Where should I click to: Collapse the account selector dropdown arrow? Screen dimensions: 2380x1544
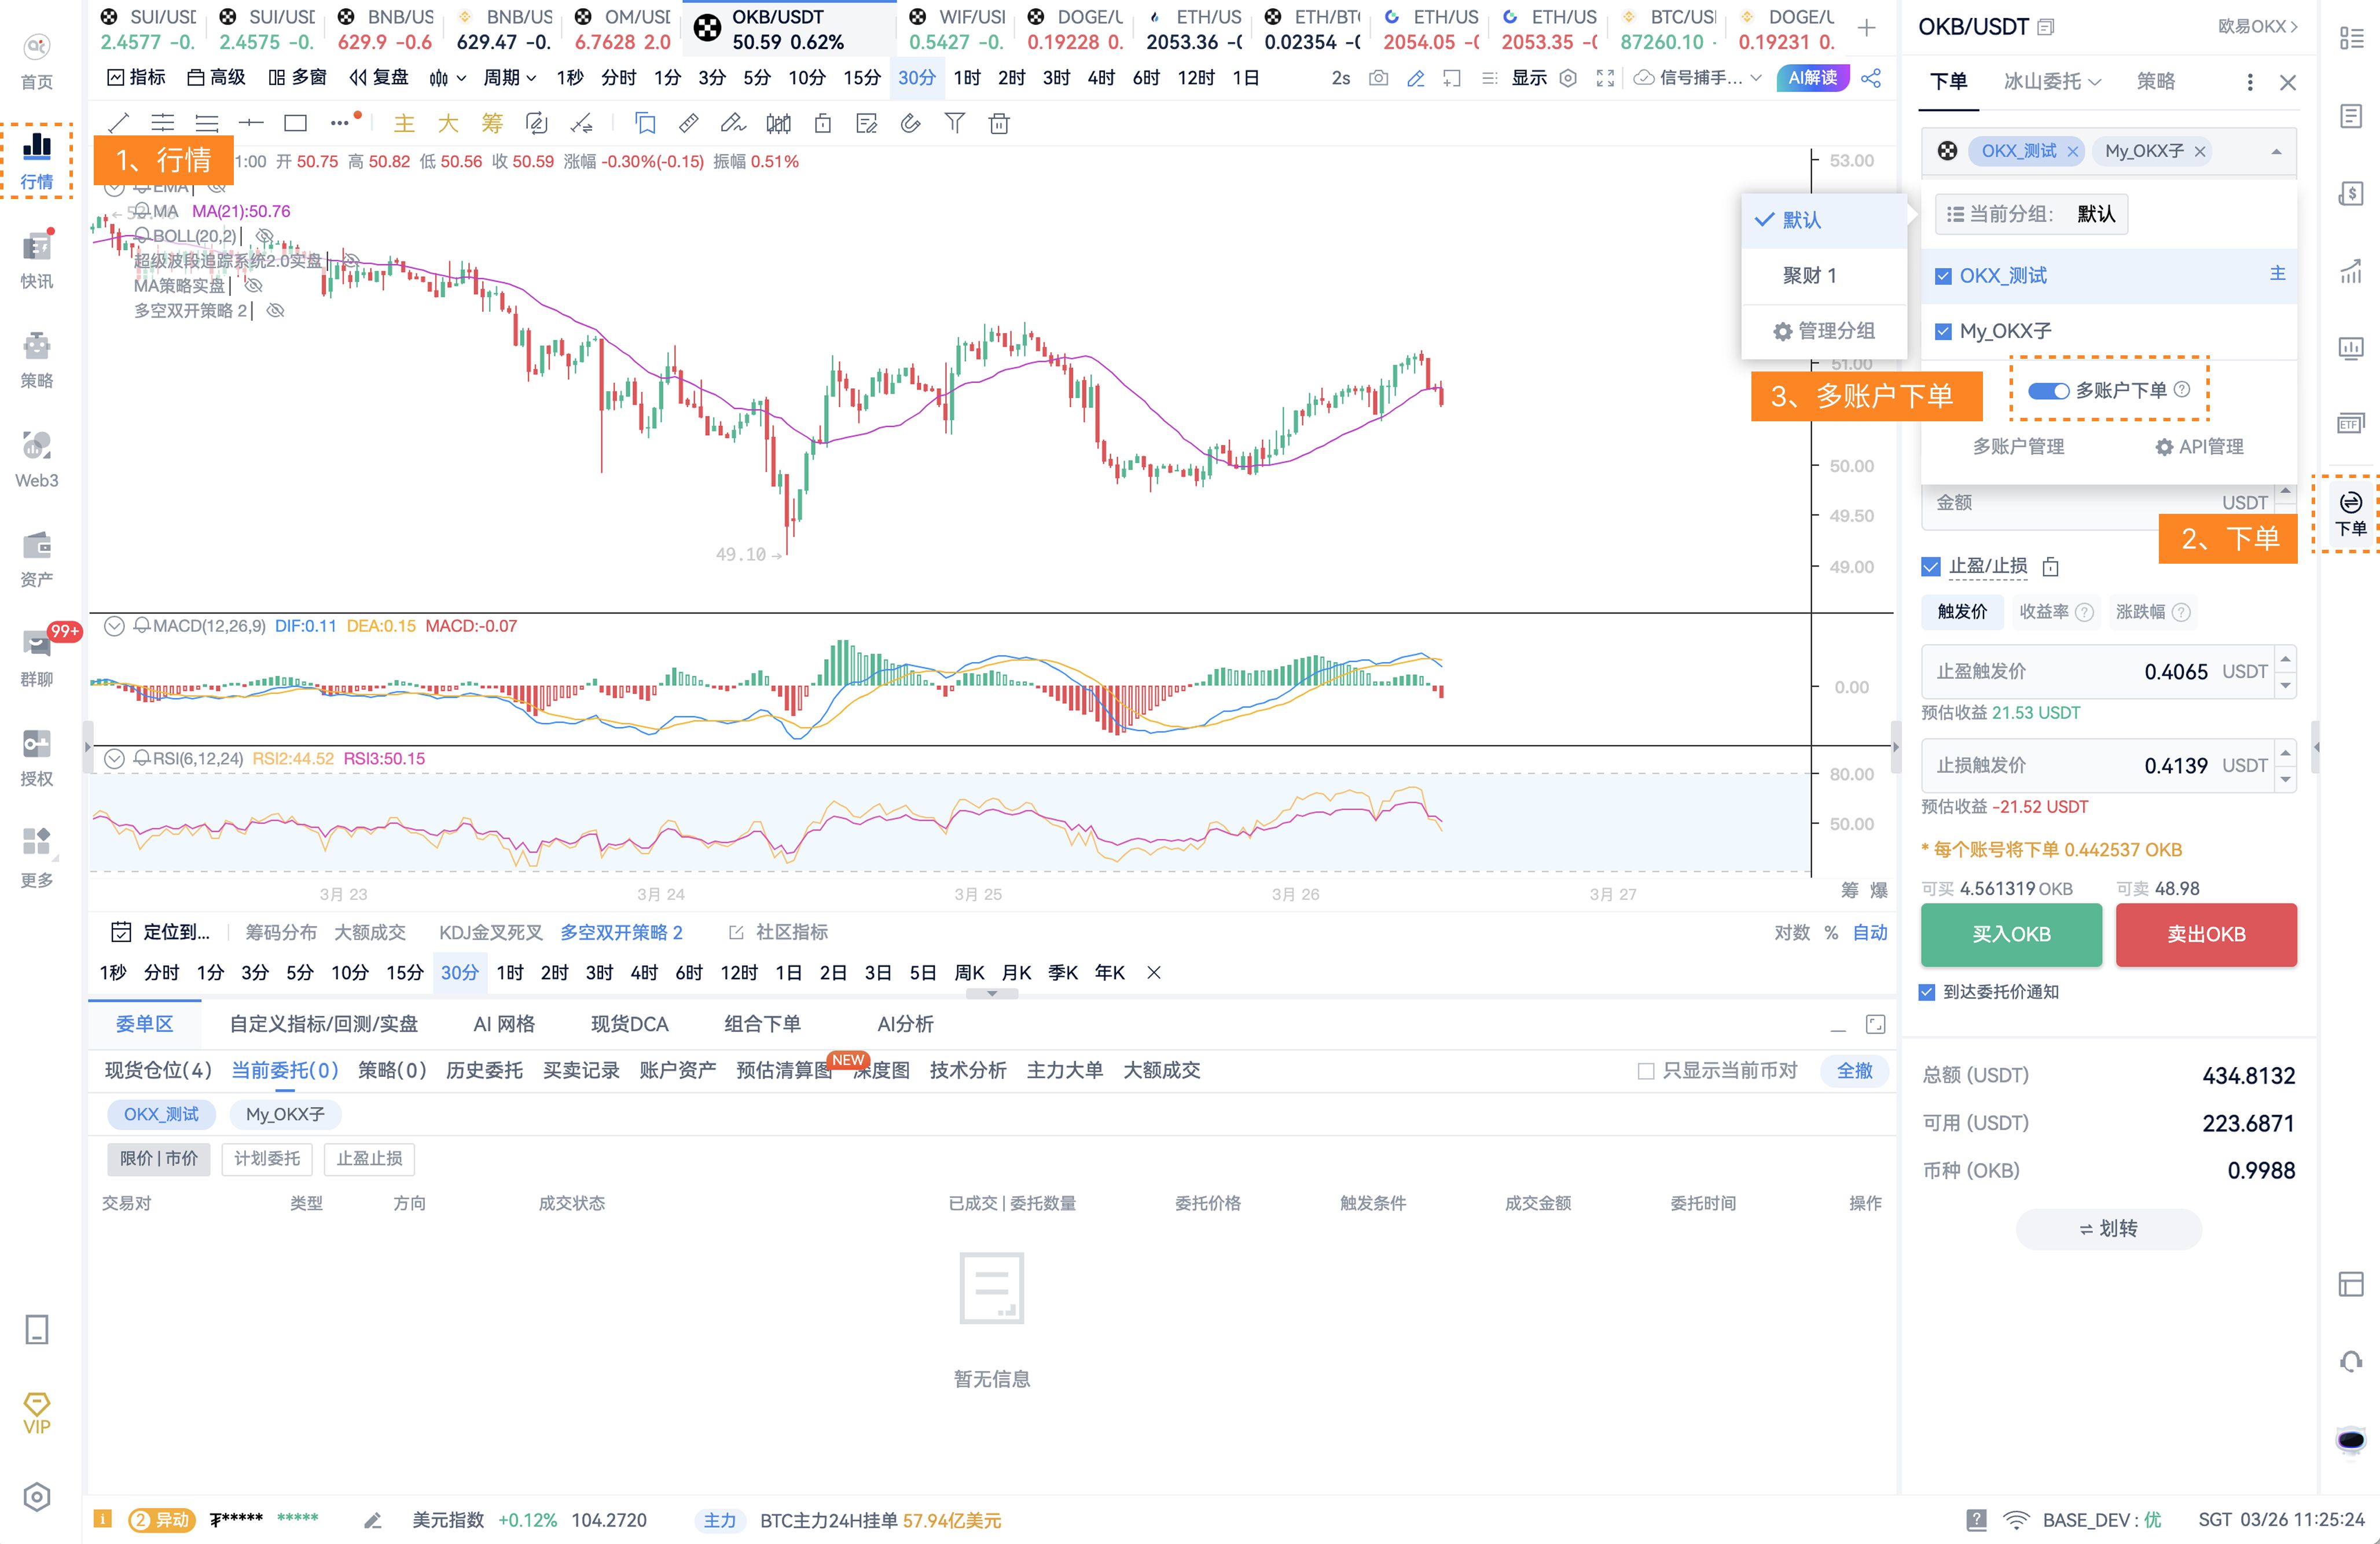(2276, 152)
